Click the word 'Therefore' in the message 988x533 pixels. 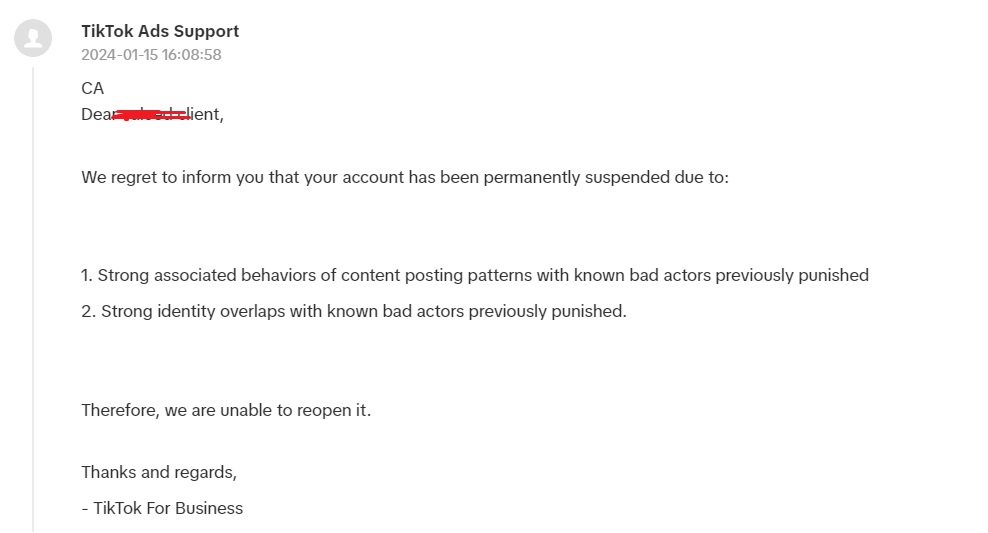pyautogui.click(x=120, y=410)
